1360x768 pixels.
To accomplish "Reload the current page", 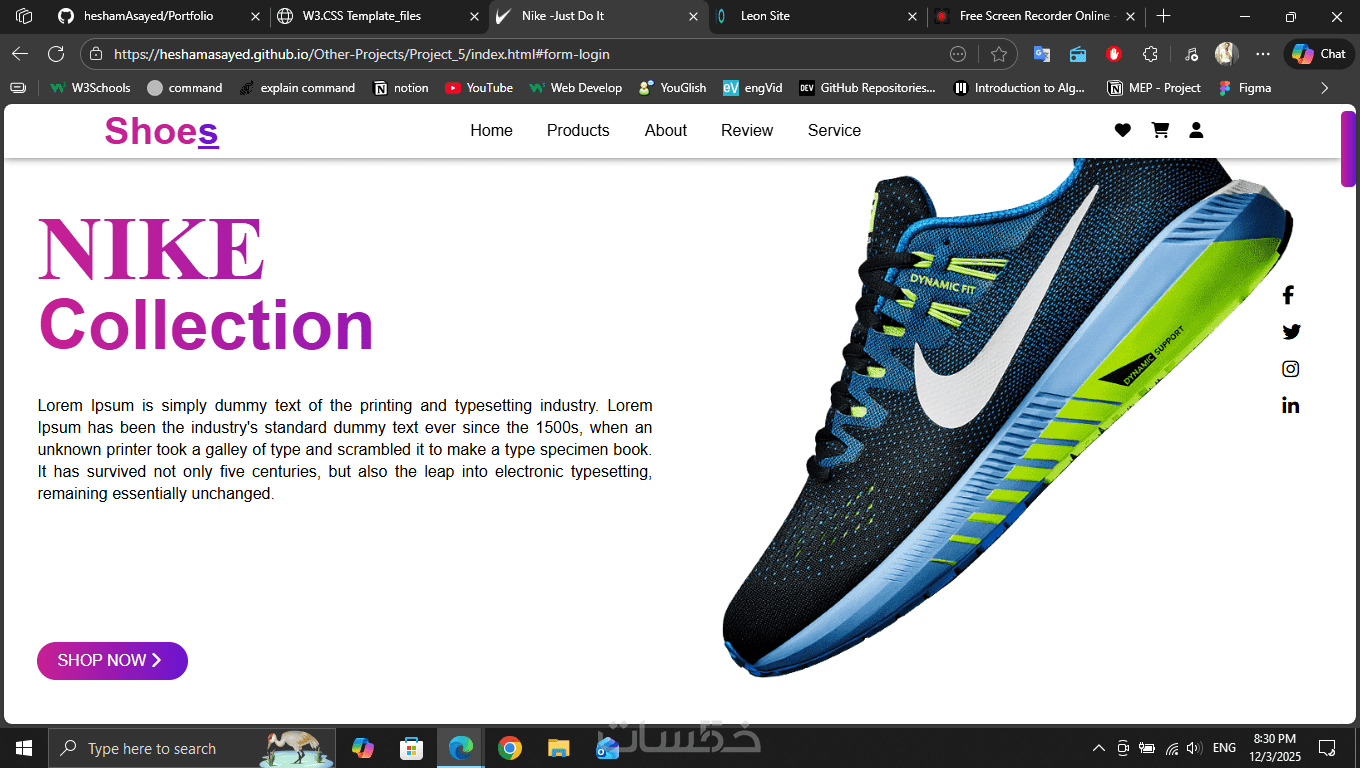I will tap(56, 54).
